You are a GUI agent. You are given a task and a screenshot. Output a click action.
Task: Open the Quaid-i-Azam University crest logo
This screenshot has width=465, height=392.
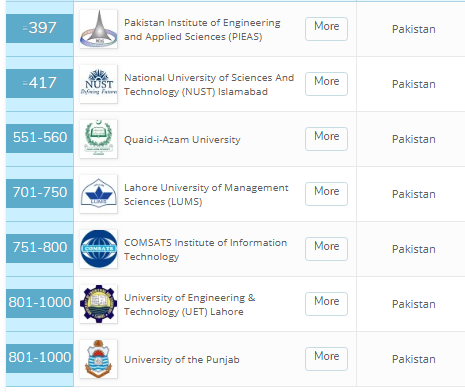(x=99, y=139)
